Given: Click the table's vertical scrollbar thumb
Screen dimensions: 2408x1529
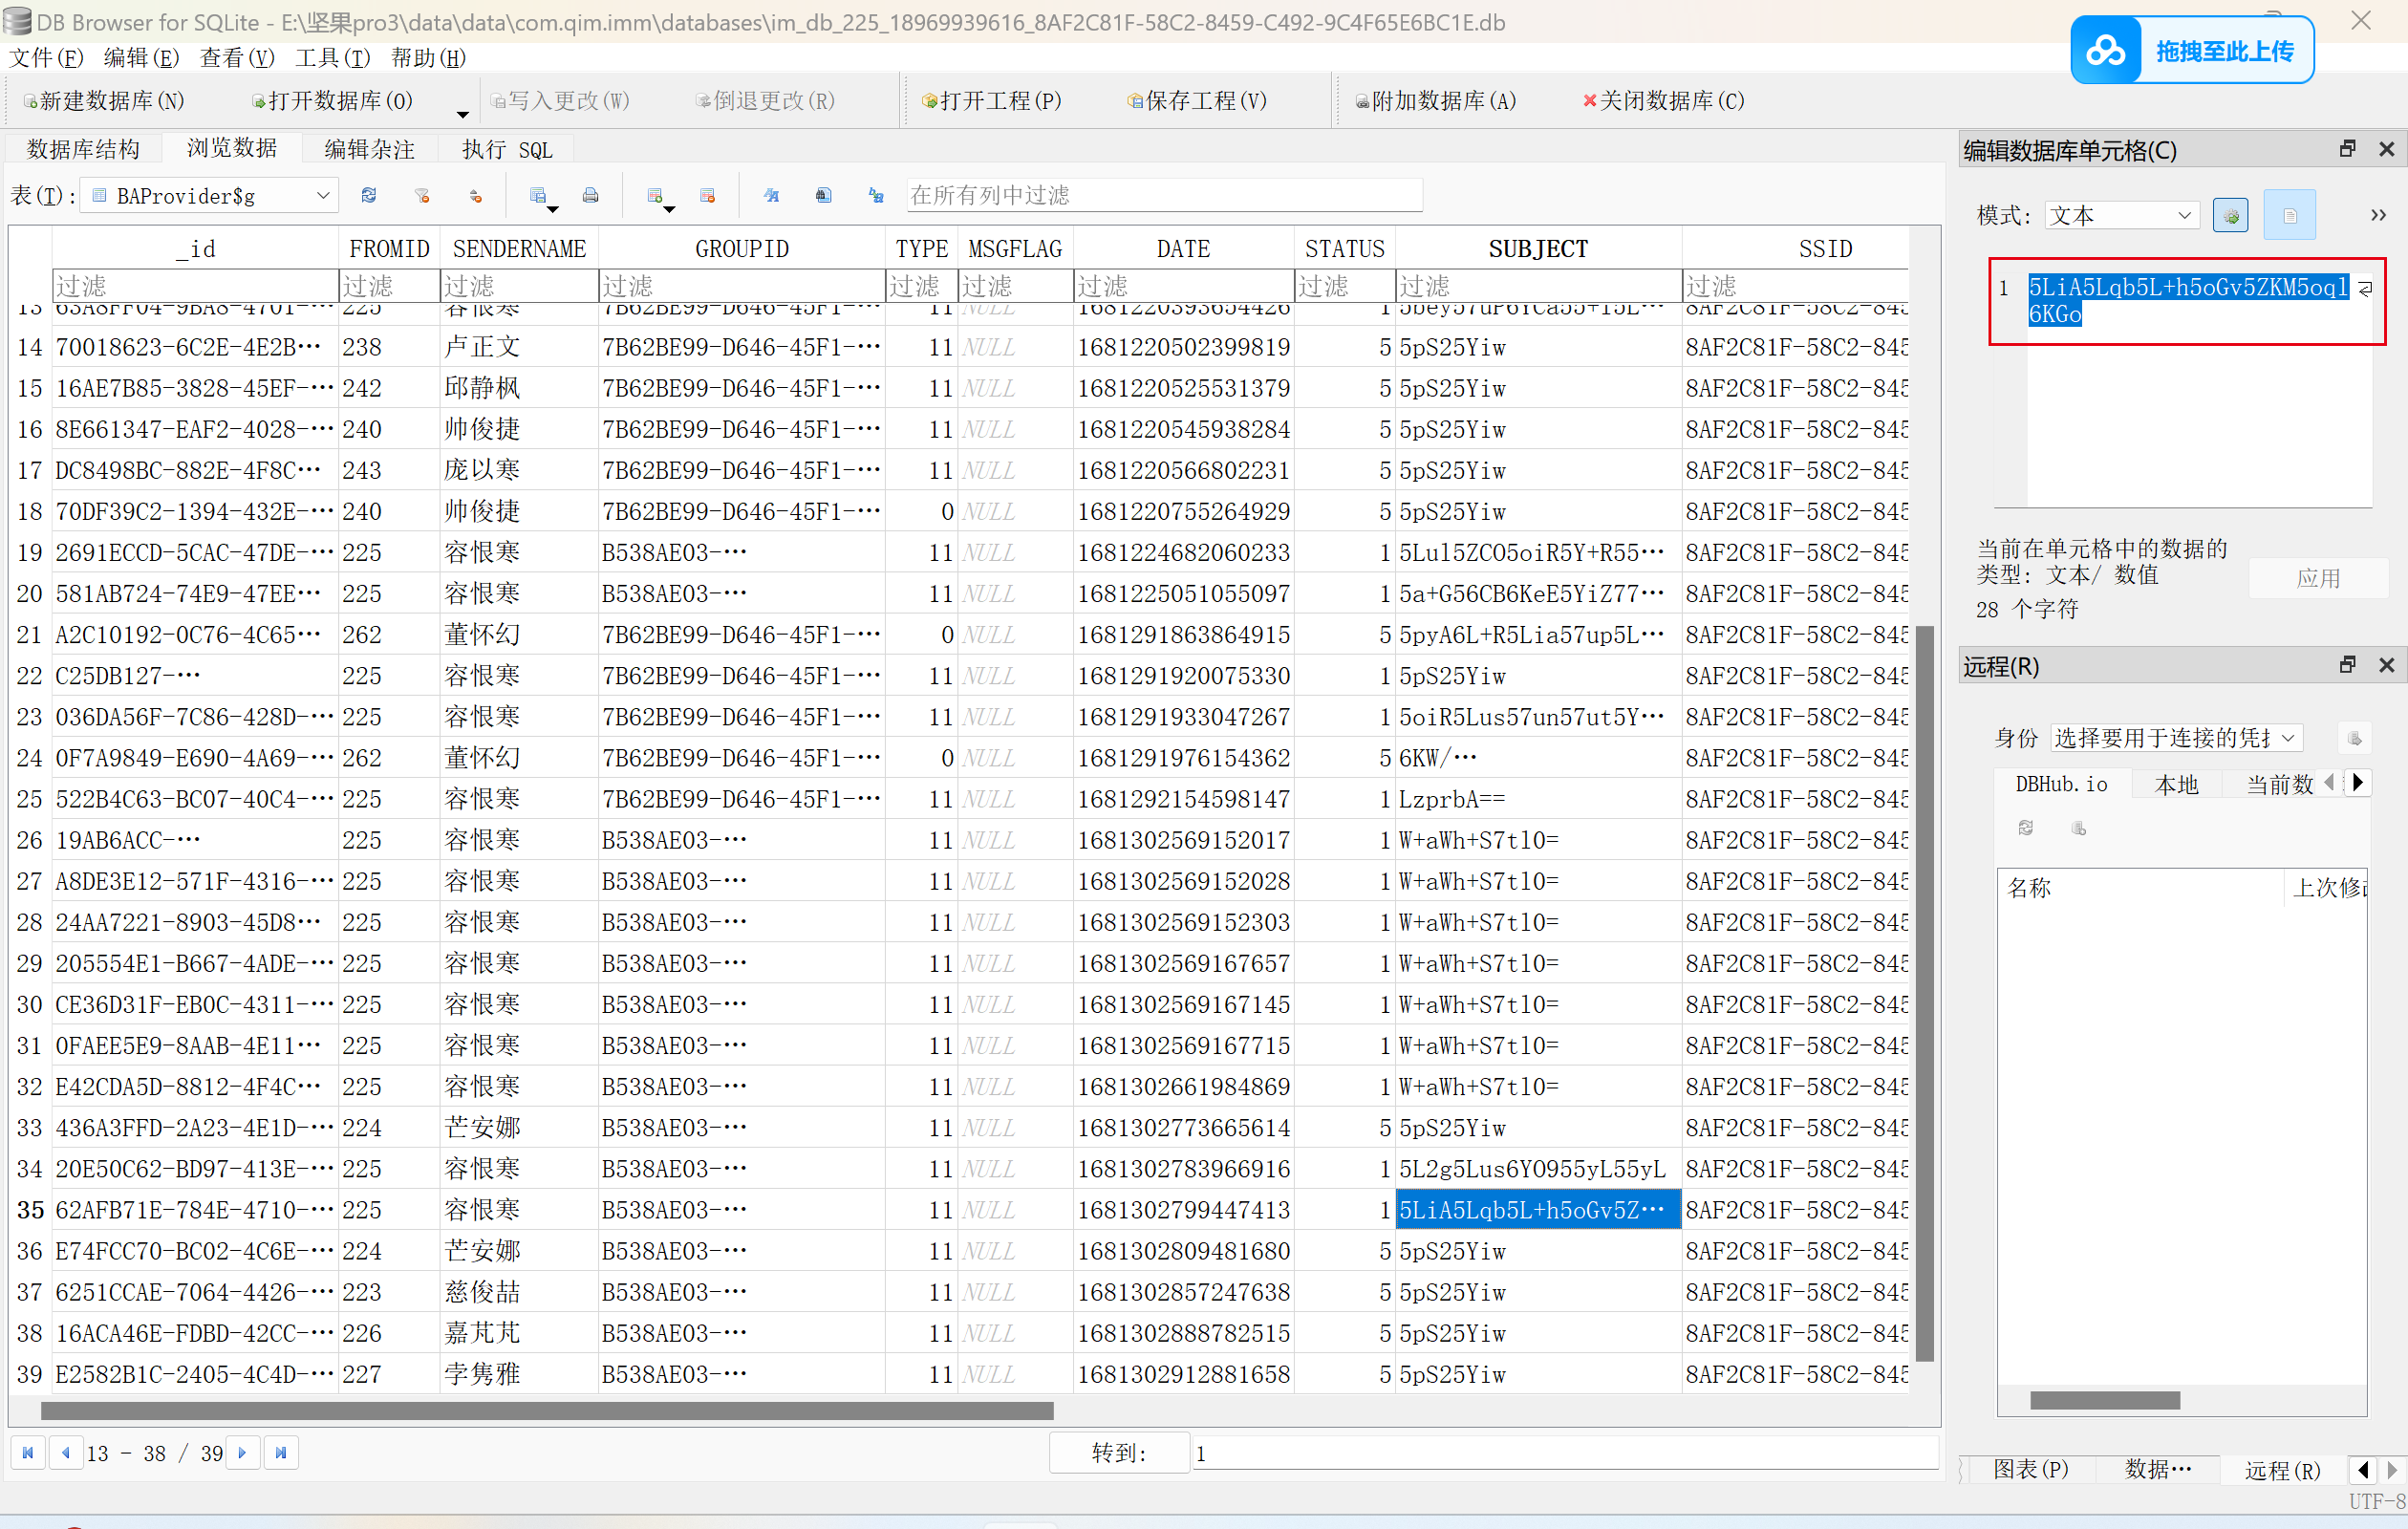Looking at the screenshot, I should pyautogui.click(x=1924, y=993).
